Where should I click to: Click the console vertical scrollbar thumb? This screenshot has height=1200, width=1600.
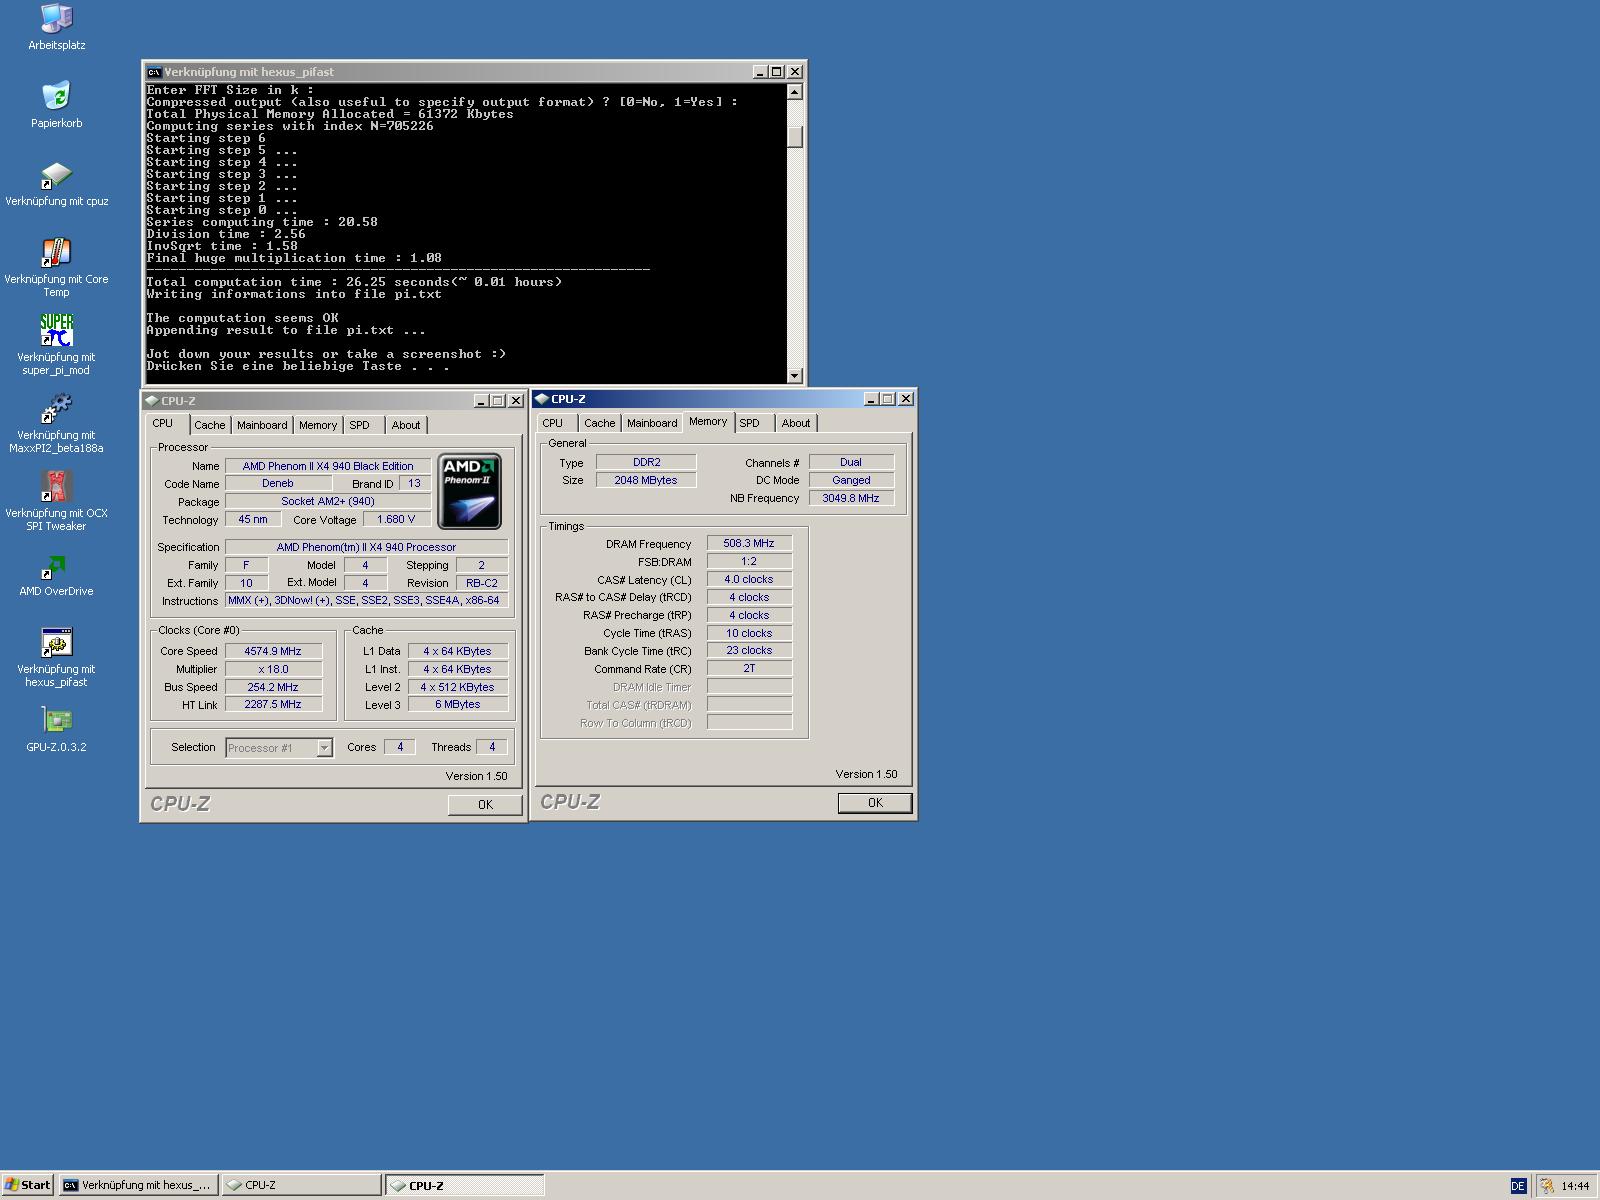tap(795, 136)
